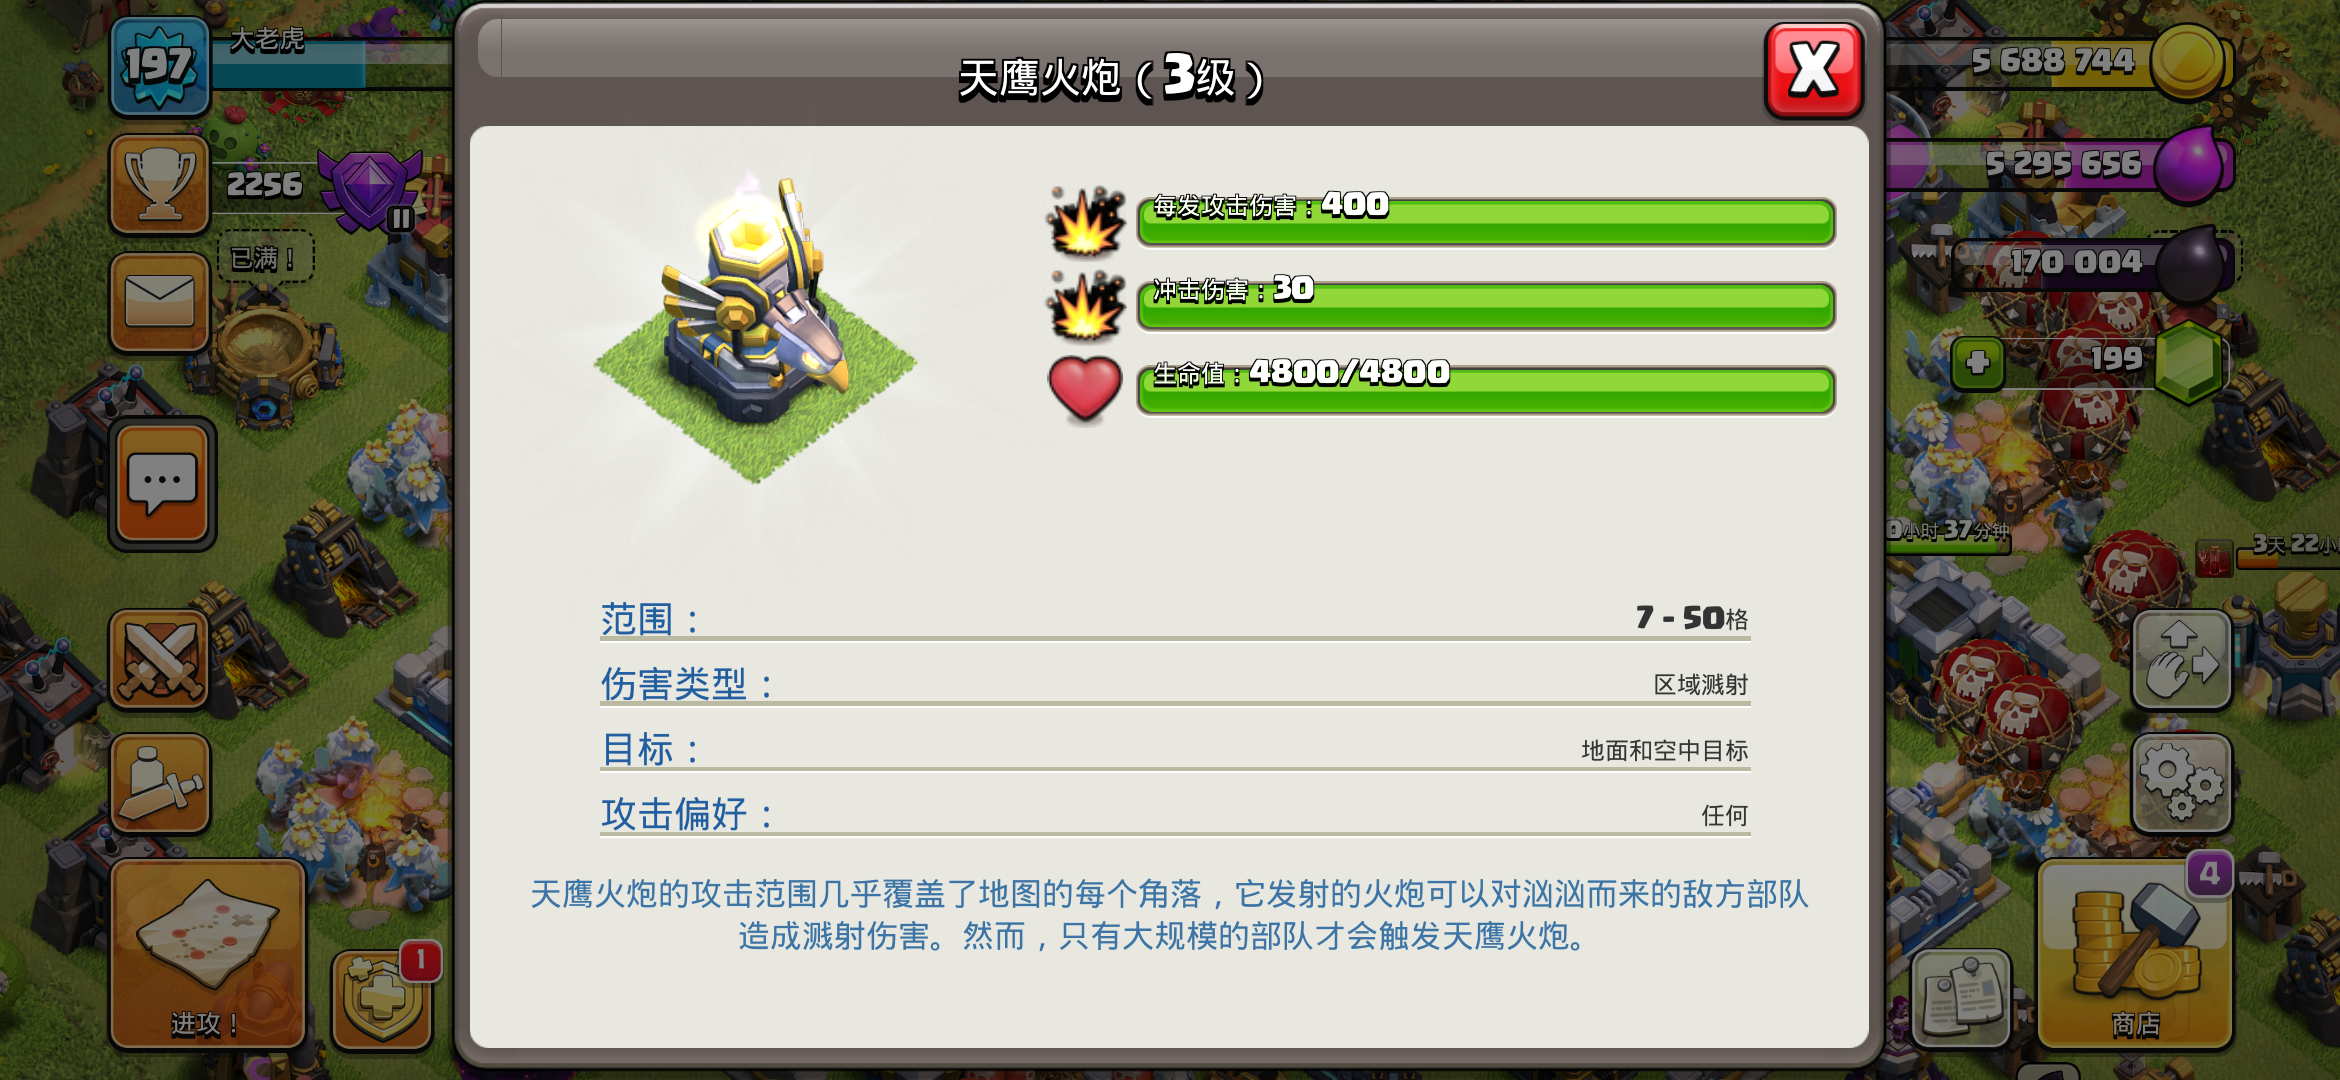Open the shield icon with red badge

382,999
